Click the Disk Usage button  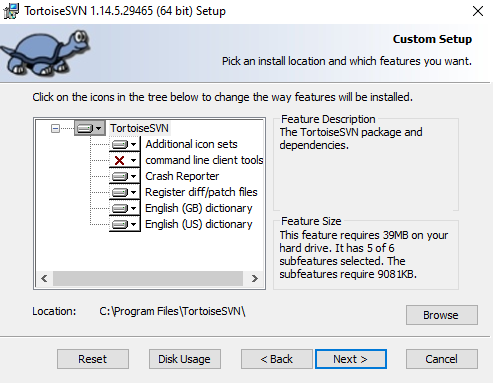185,359
